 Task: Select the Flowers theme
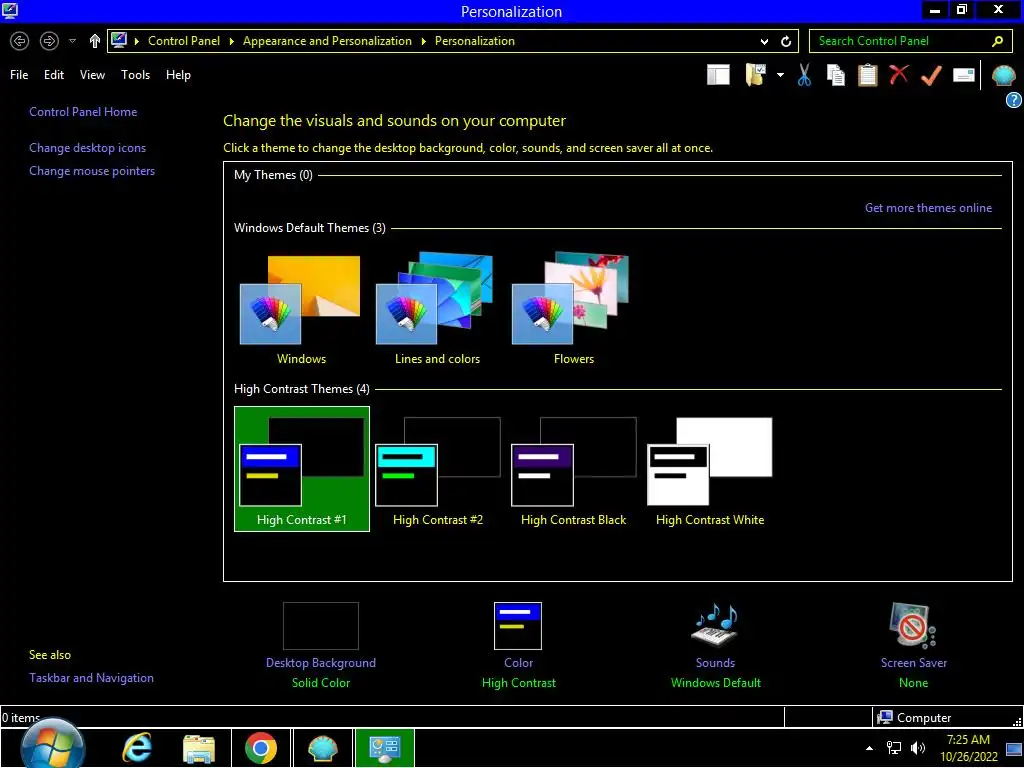click(573, 309)
